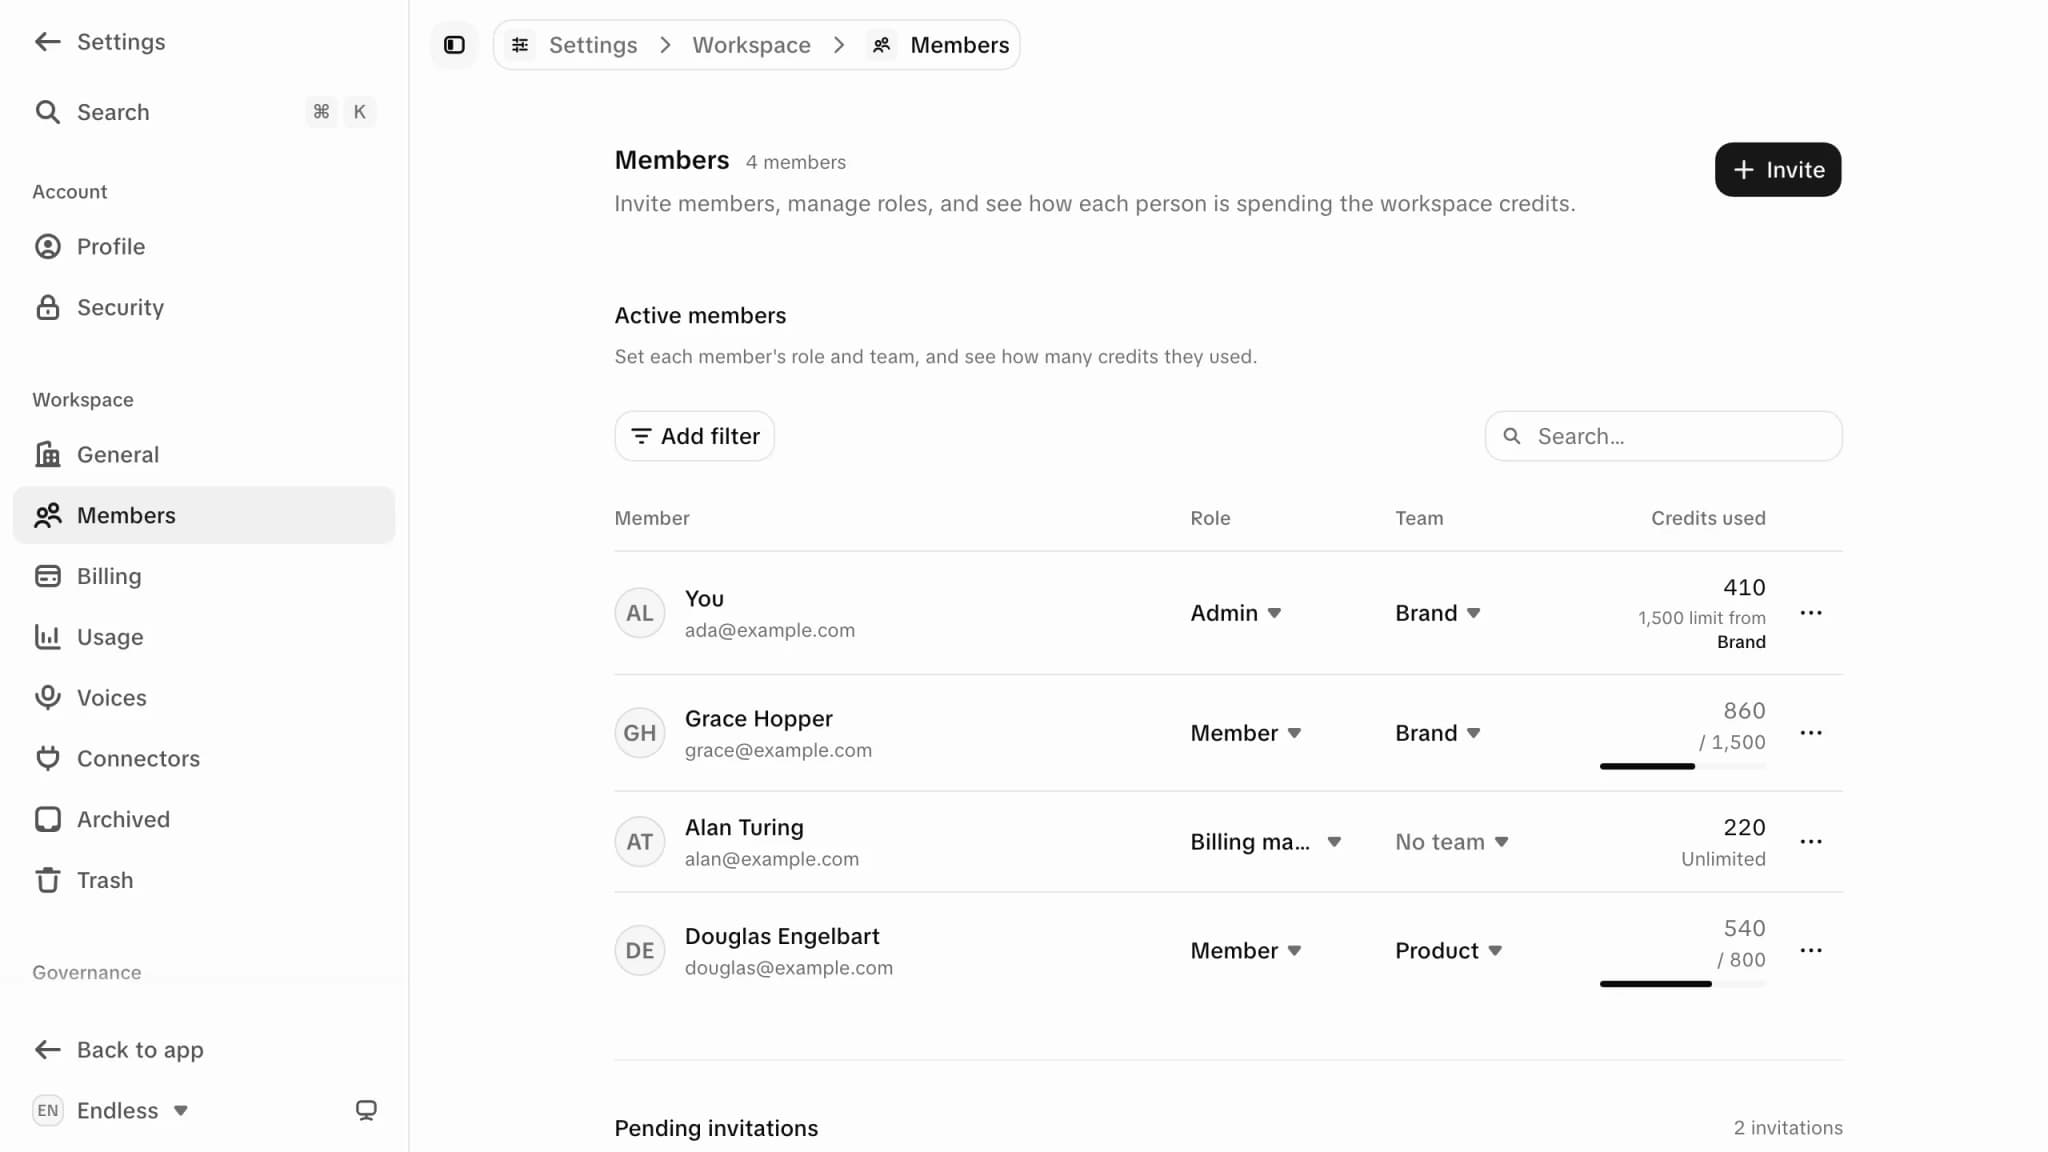This screenshot has width=2048, height=1152.
Task: Click the Invite button
Action: (1777, 170)
